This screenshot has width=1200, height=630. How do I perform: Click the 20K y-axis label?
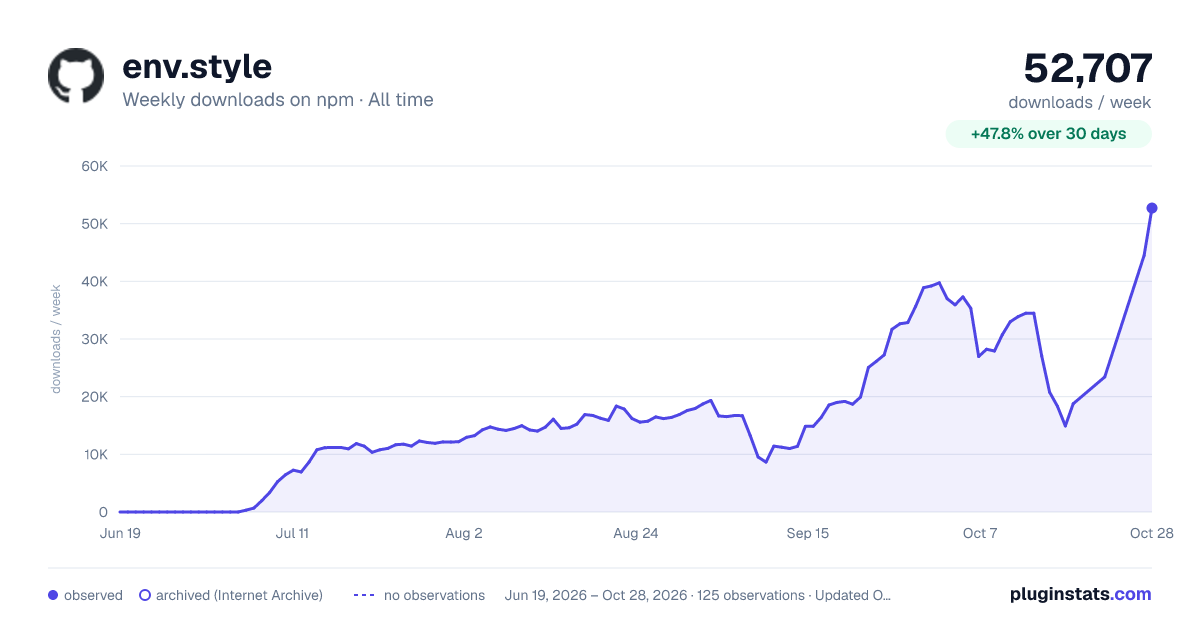(x=94, y=397)
